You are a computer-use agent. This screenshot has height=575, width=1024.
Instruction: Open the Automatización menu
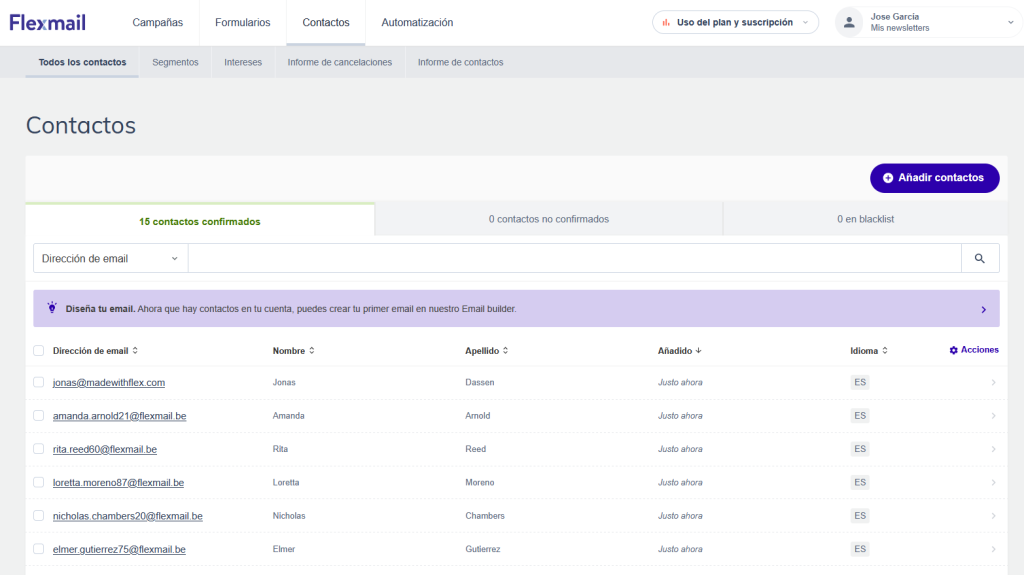coord(417,22)
